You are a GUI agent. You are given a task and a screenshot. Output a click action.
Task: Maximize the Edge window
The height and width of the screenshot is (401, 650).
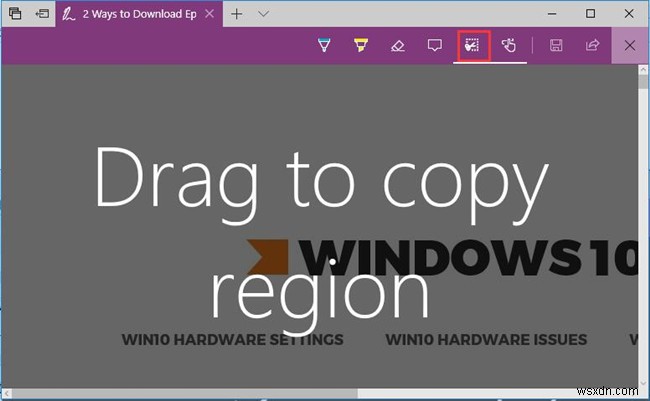coord(590,14)
